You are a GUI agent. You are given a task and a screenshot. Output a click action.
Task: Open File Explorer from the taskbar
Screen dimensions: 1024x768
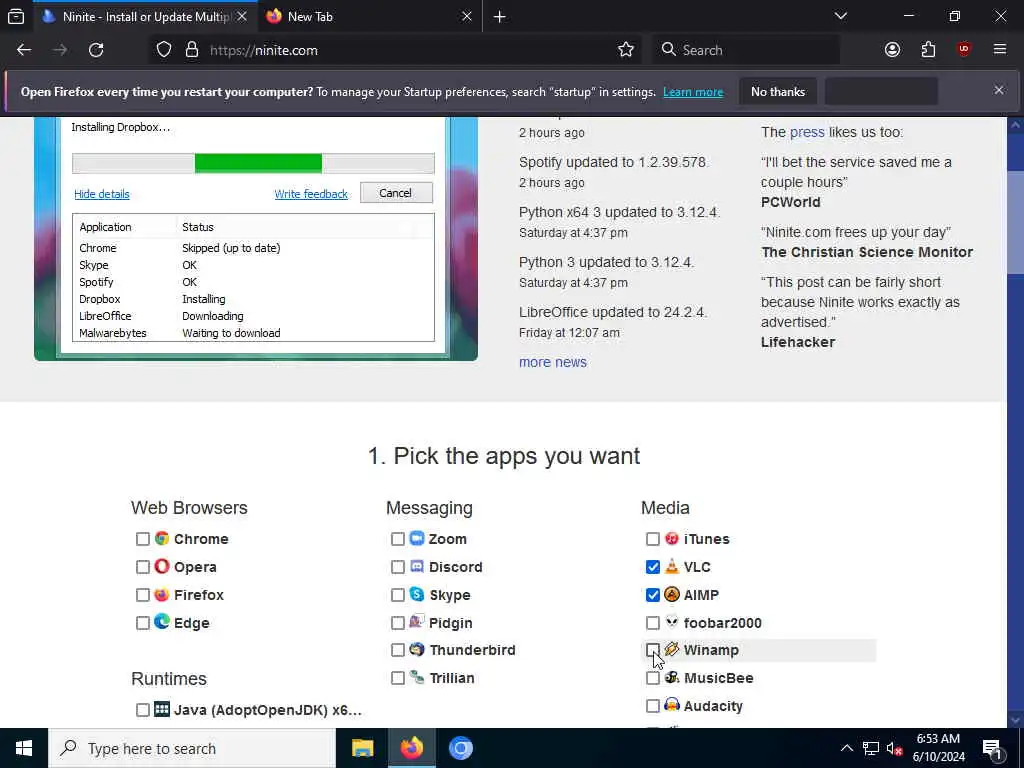coord(362,748)
